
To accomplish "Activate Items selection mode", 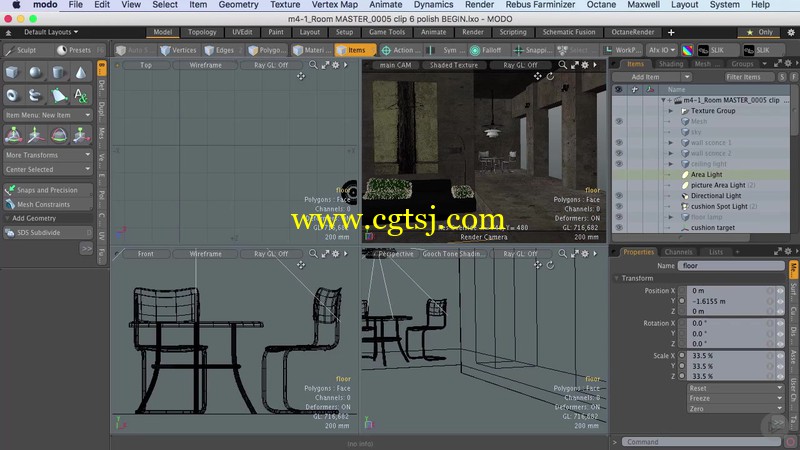I will (355, 50).
